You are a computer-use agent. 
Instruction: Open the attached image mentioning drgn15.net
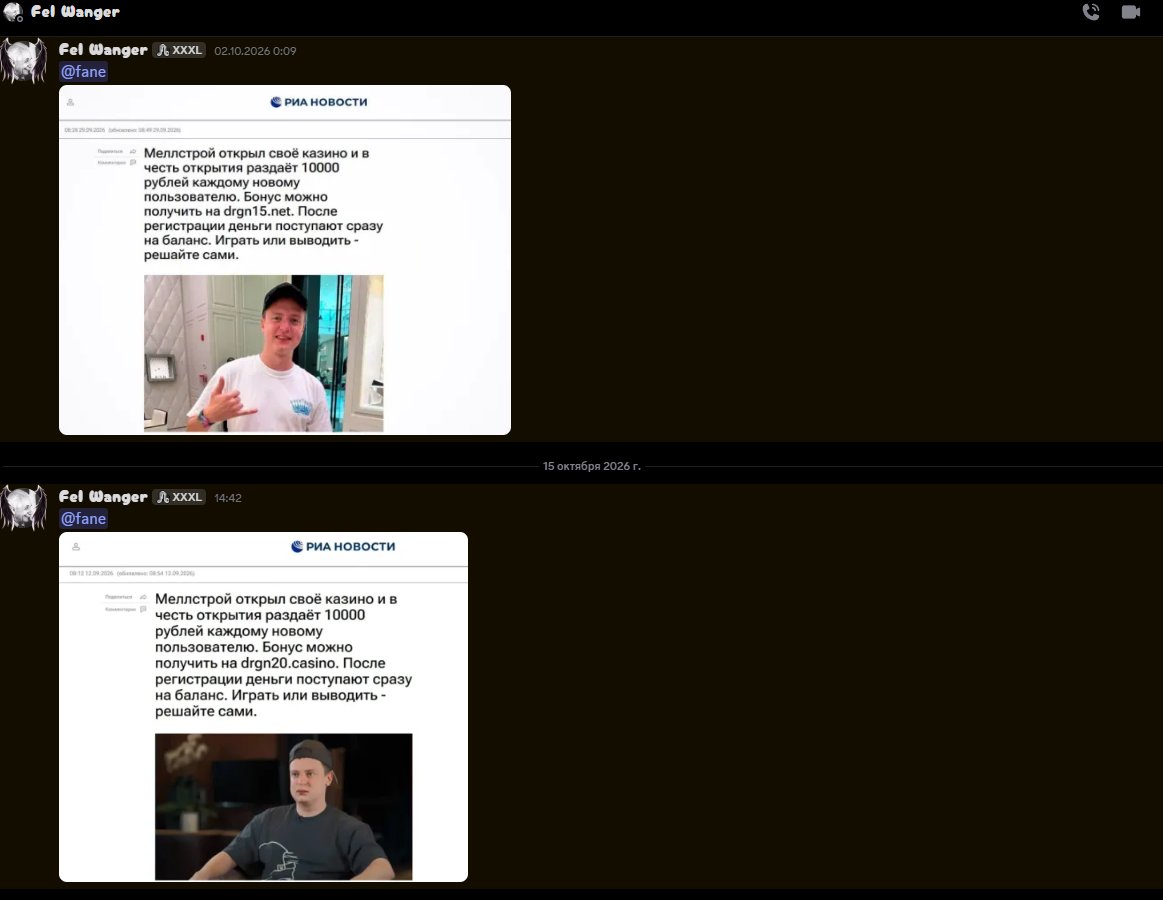[x=285, y=260]
